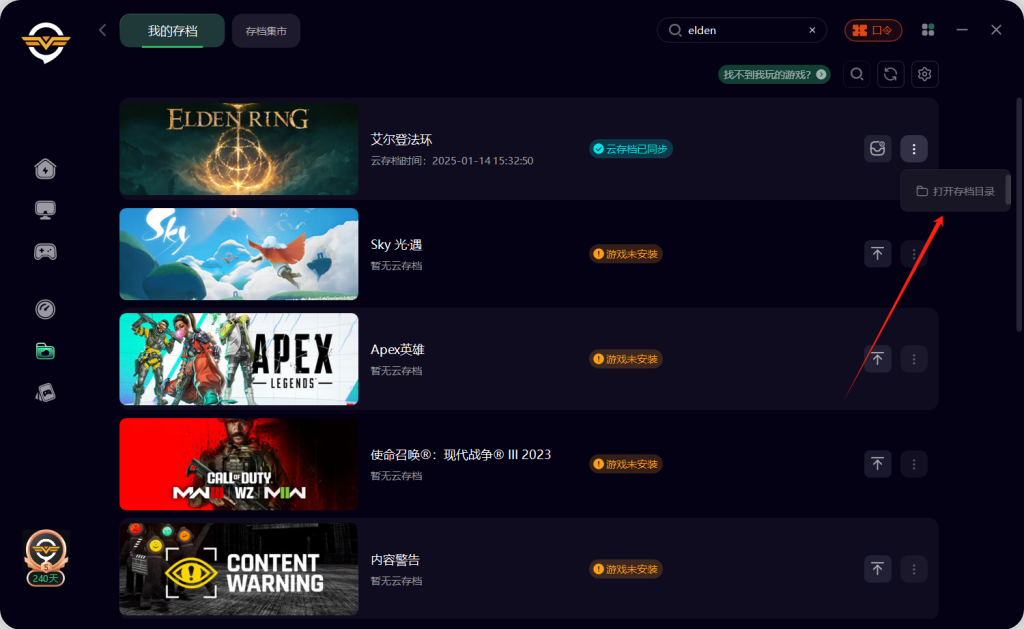Select the monitor icon in sidebar
Image resolution: width=1024 pixels, height=629 pixels.
45,210
